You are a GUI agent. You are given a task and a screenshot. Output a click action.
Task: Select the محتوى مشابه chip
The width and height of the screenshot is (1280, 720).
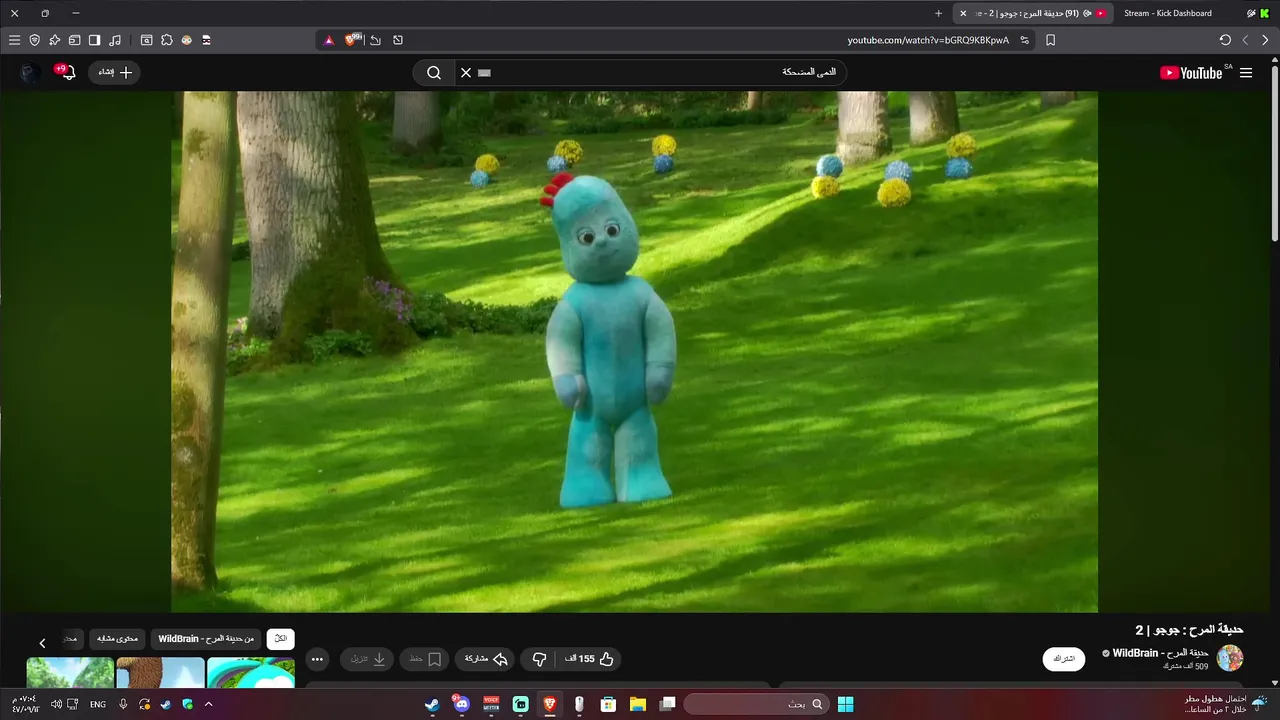[x=117, y=638]
